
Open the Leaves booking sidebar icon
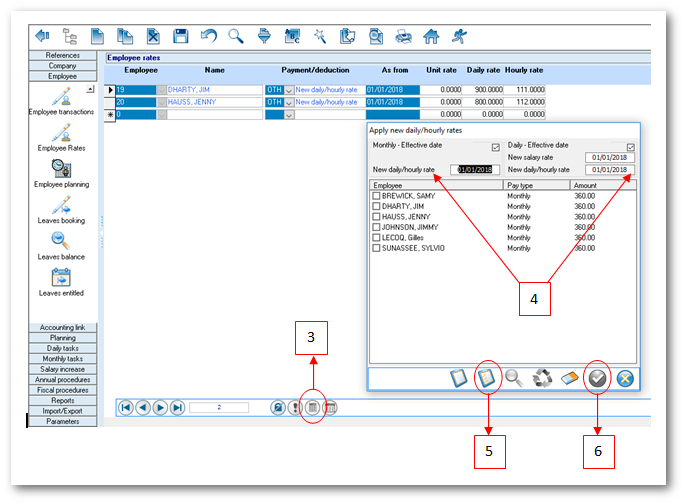(61, 206)
